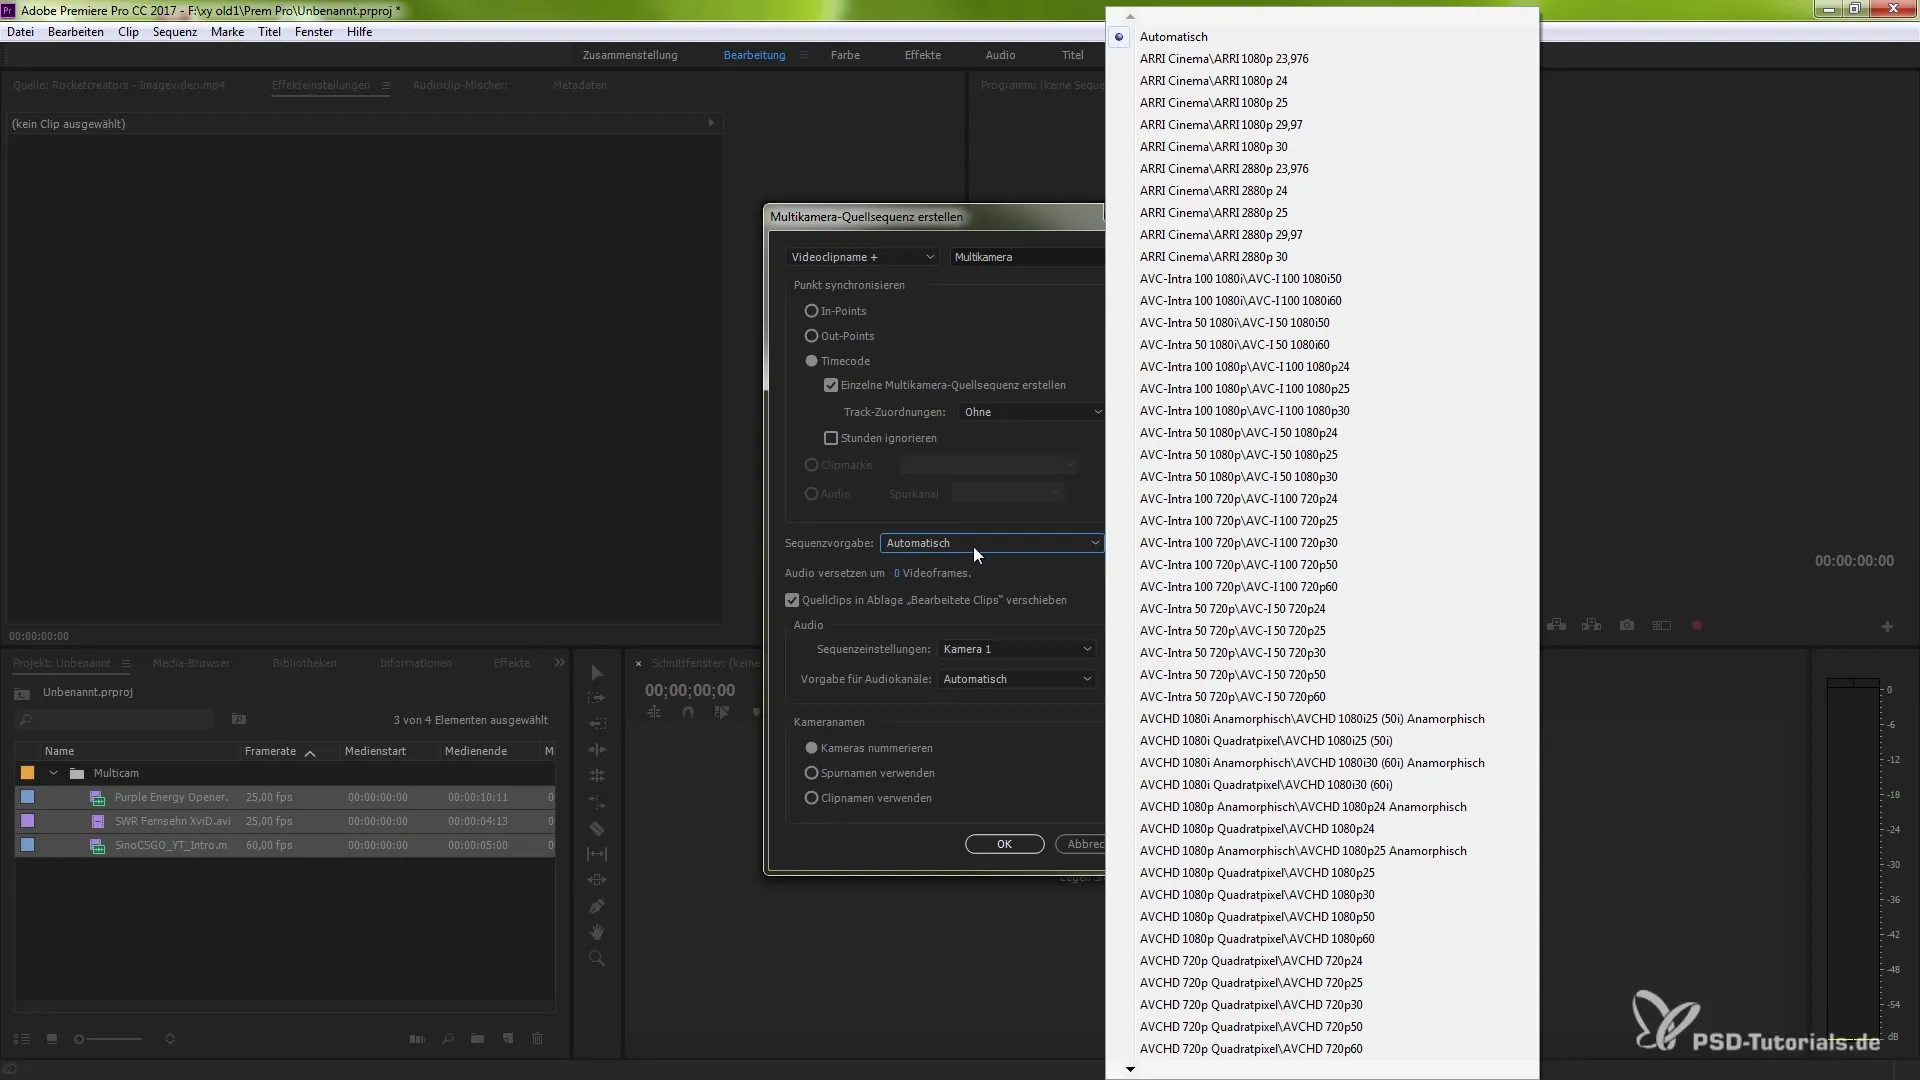Open button editor plus icon

[x=1887, y=626]
